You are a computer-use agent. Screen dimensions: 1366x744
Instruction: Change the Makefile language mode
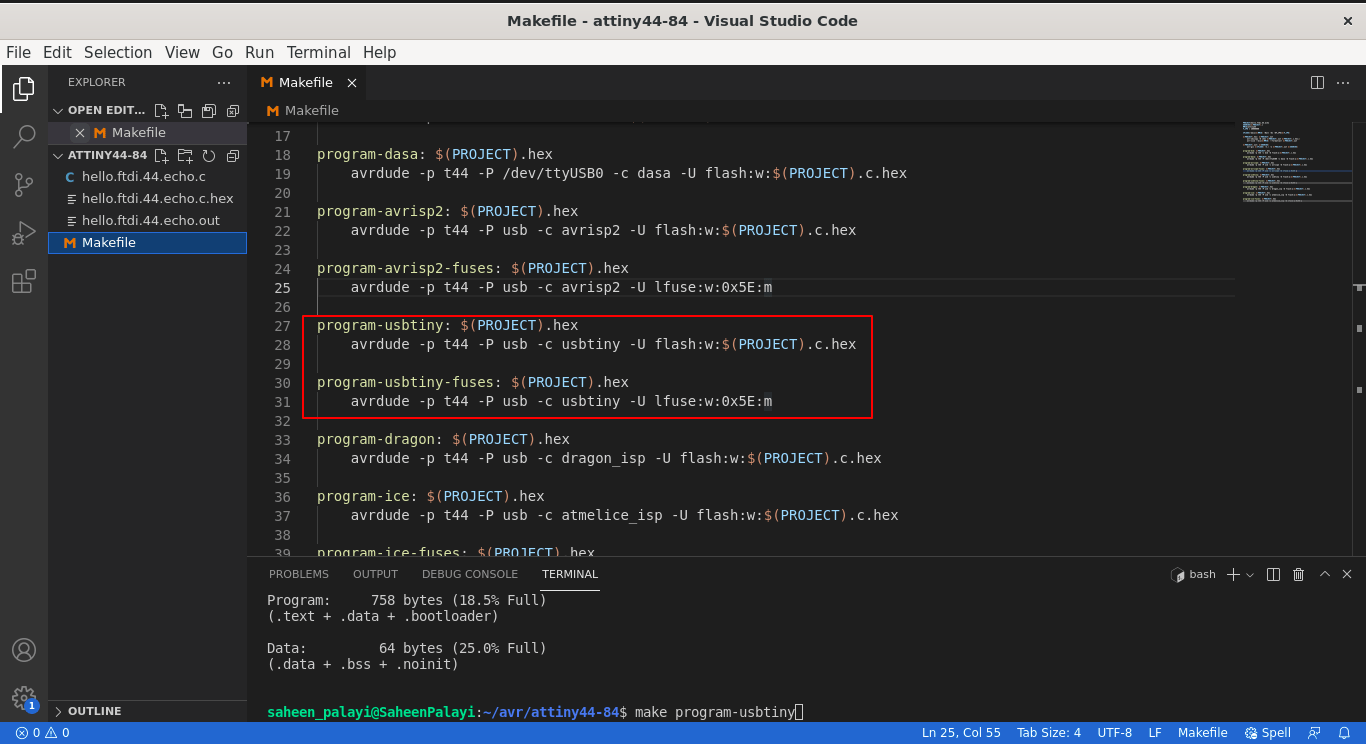(1203, 733)
